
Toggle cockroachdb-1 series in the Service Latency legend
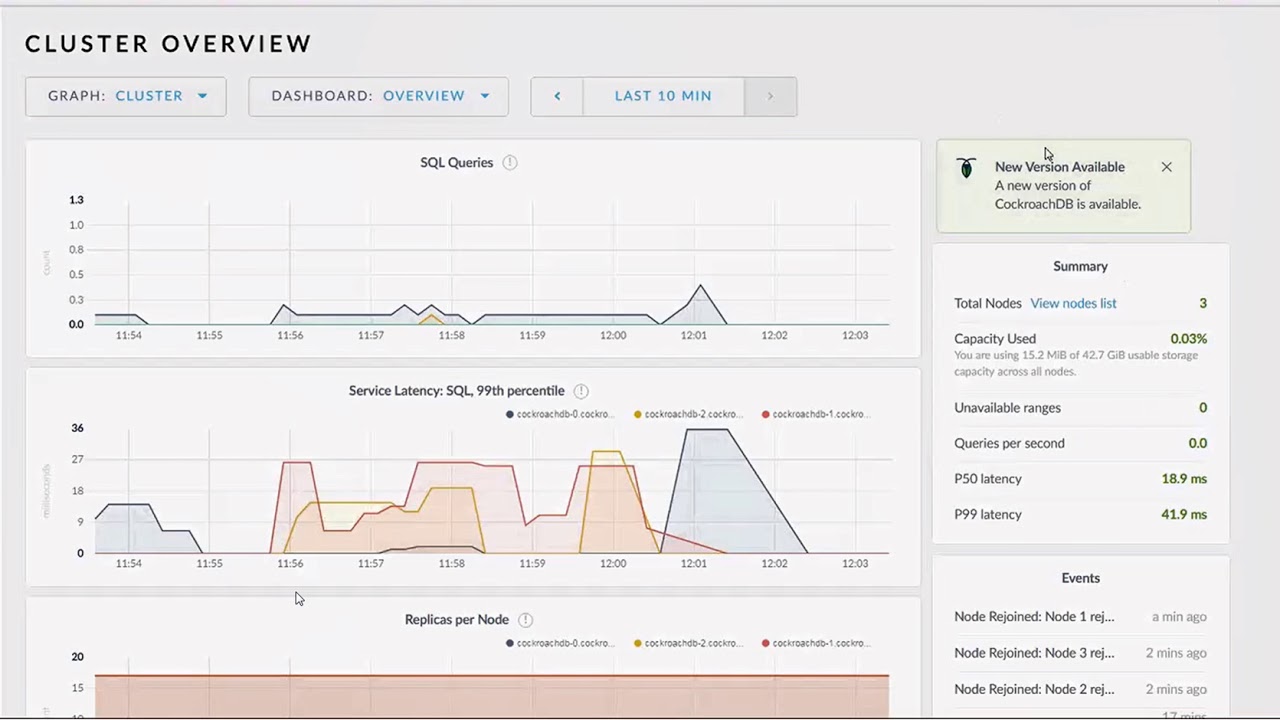coord(816,414)
